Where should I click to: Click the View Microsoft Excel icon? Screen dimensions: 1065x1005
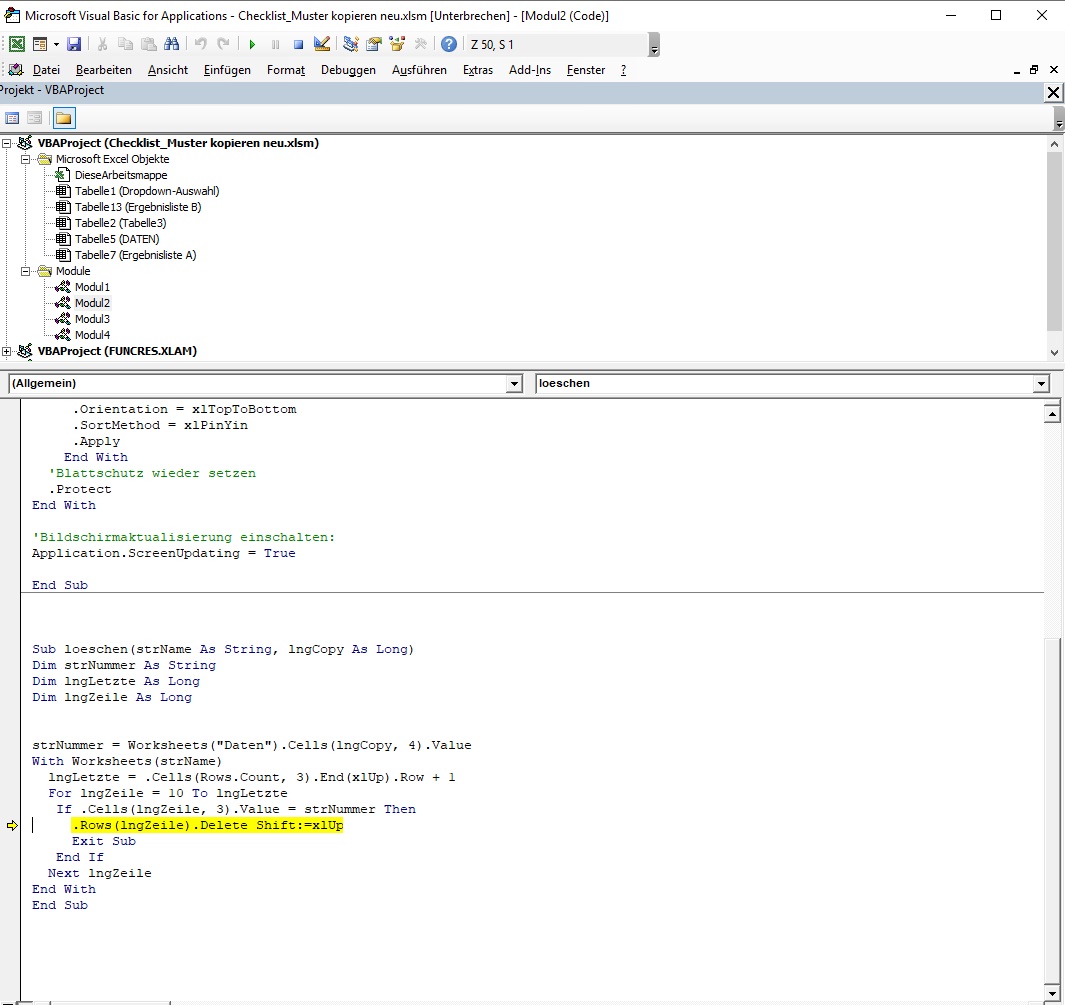click(17, 44)
